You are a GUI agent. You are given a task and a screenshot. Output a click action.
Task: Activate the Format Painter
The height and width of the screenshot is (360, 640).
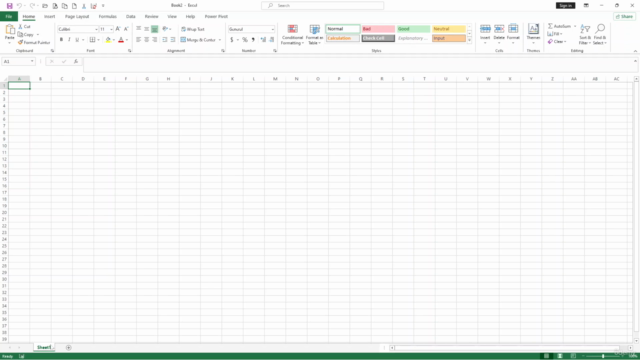tap(34, 42)
